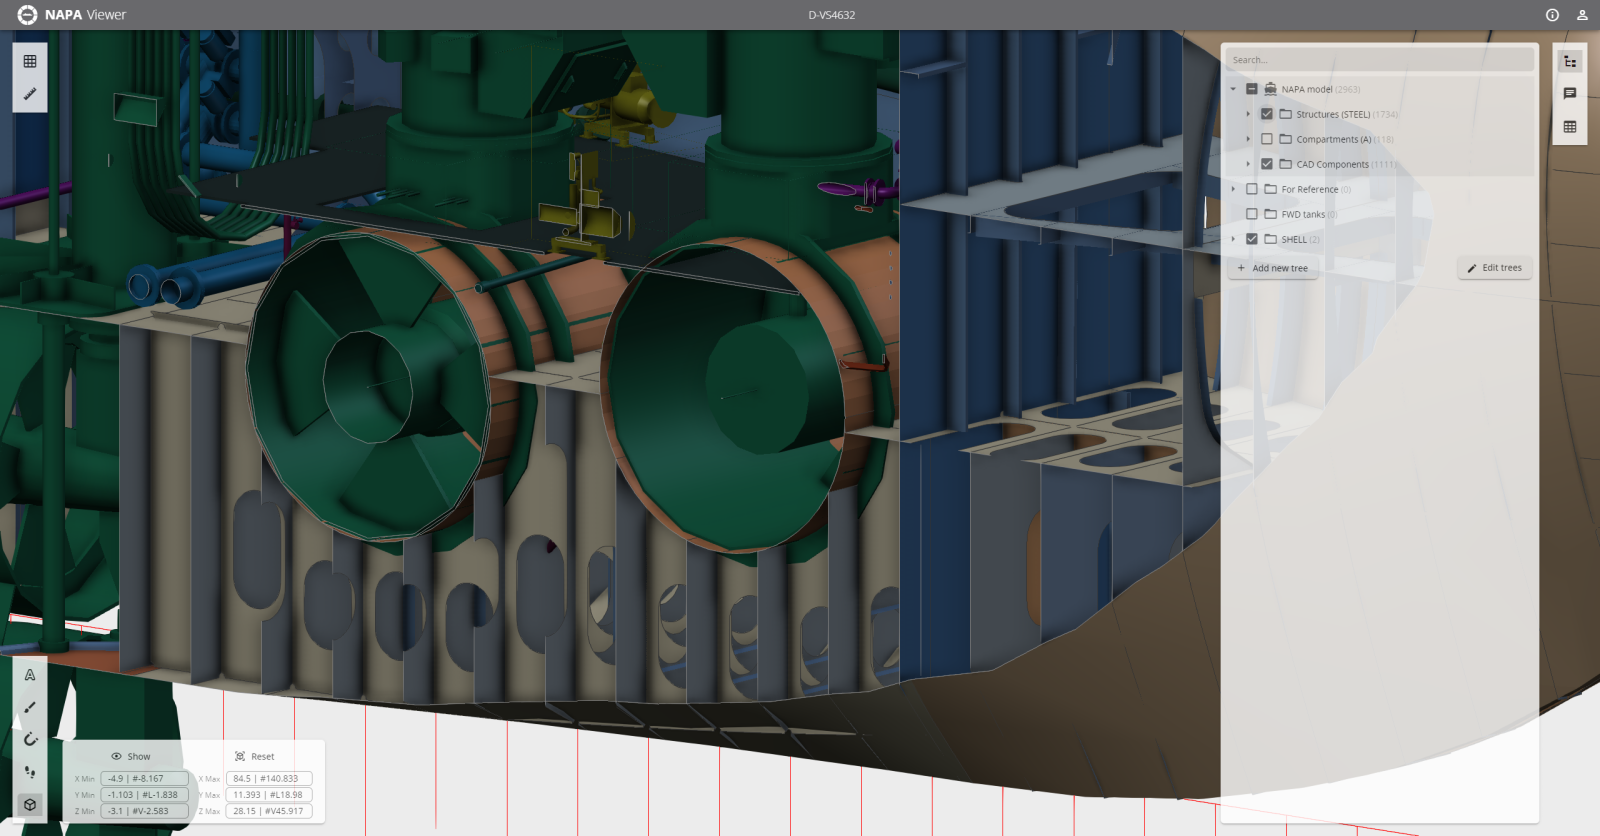Switch to the model tree panel tab
Screen dimensions: 1600x836
click(x=1570, y=62)
